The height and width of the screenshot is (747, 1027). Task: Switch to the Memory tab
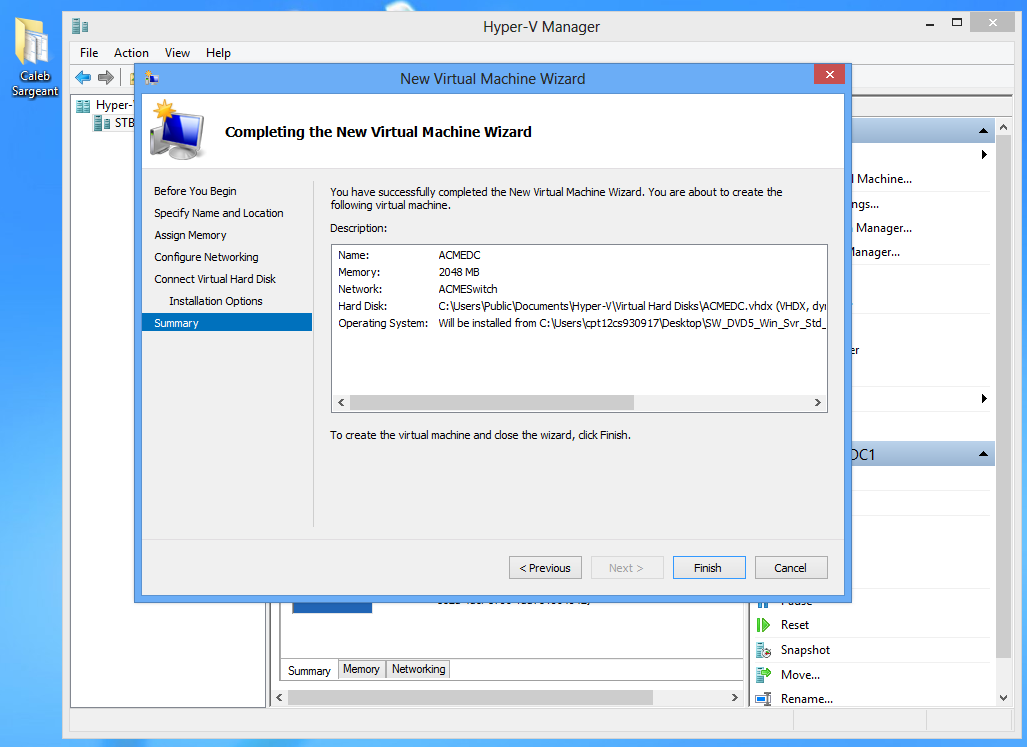pos(362,669)
